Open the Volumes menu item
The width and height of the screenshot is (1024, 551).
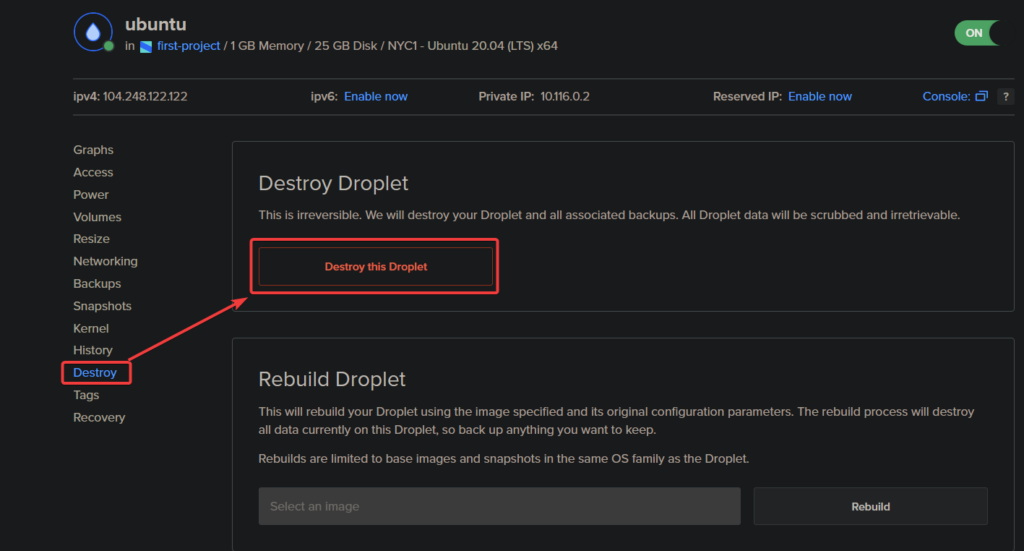97,217
